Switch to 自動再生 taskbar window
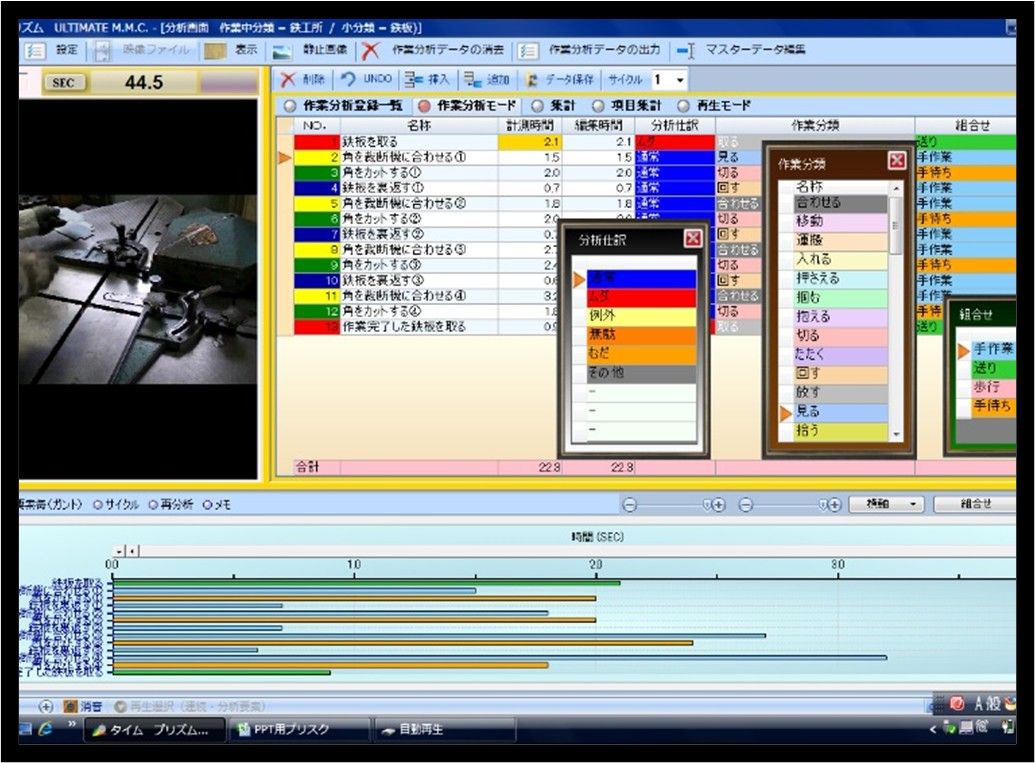 point(446,729)
